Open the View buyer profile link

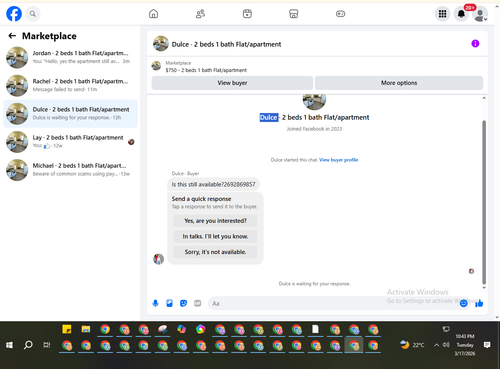[x=338, y=160]
